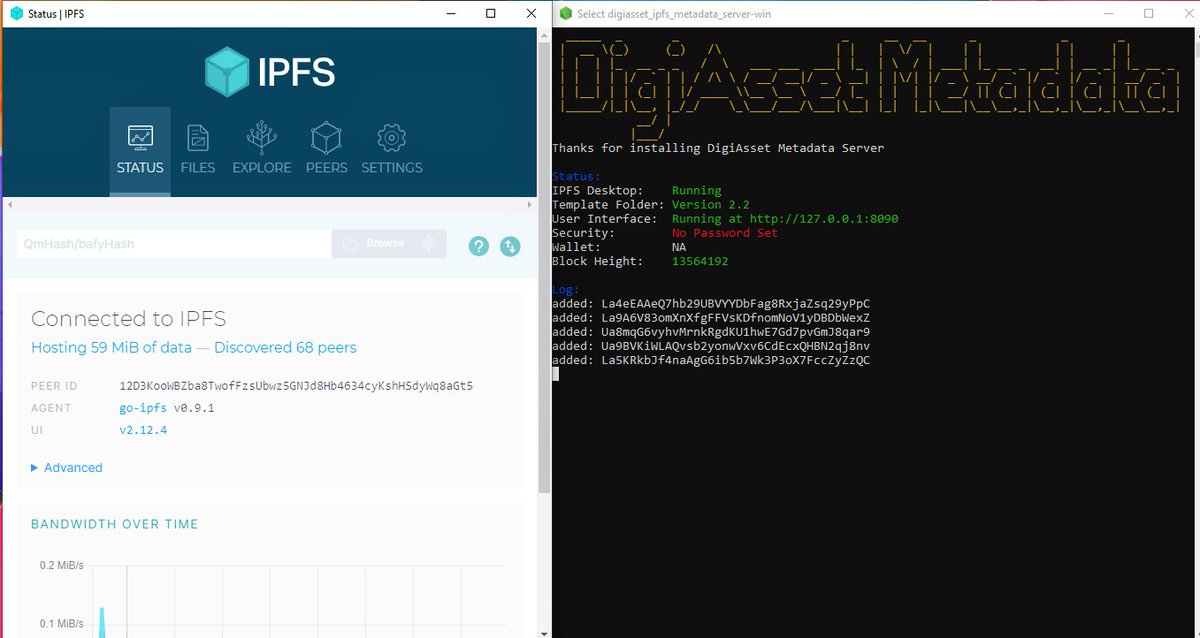Viewport: 1200px width, 638px height.
Task: Click the IPFS cube logo
Action: (227, 73)
